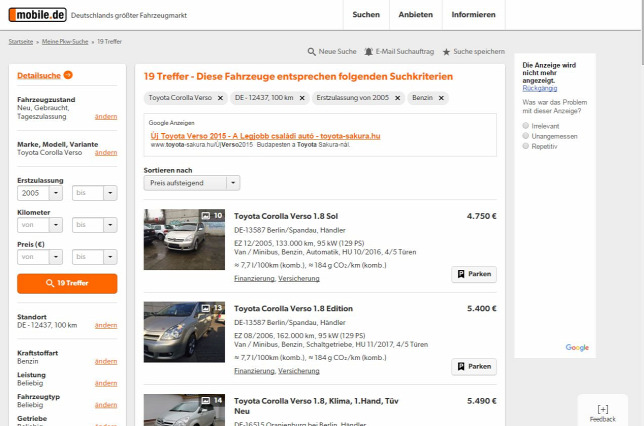Click the Neue Suche magnifier icon
The image size is (644, 426).
pyautogui.click(x=312, y=52)
